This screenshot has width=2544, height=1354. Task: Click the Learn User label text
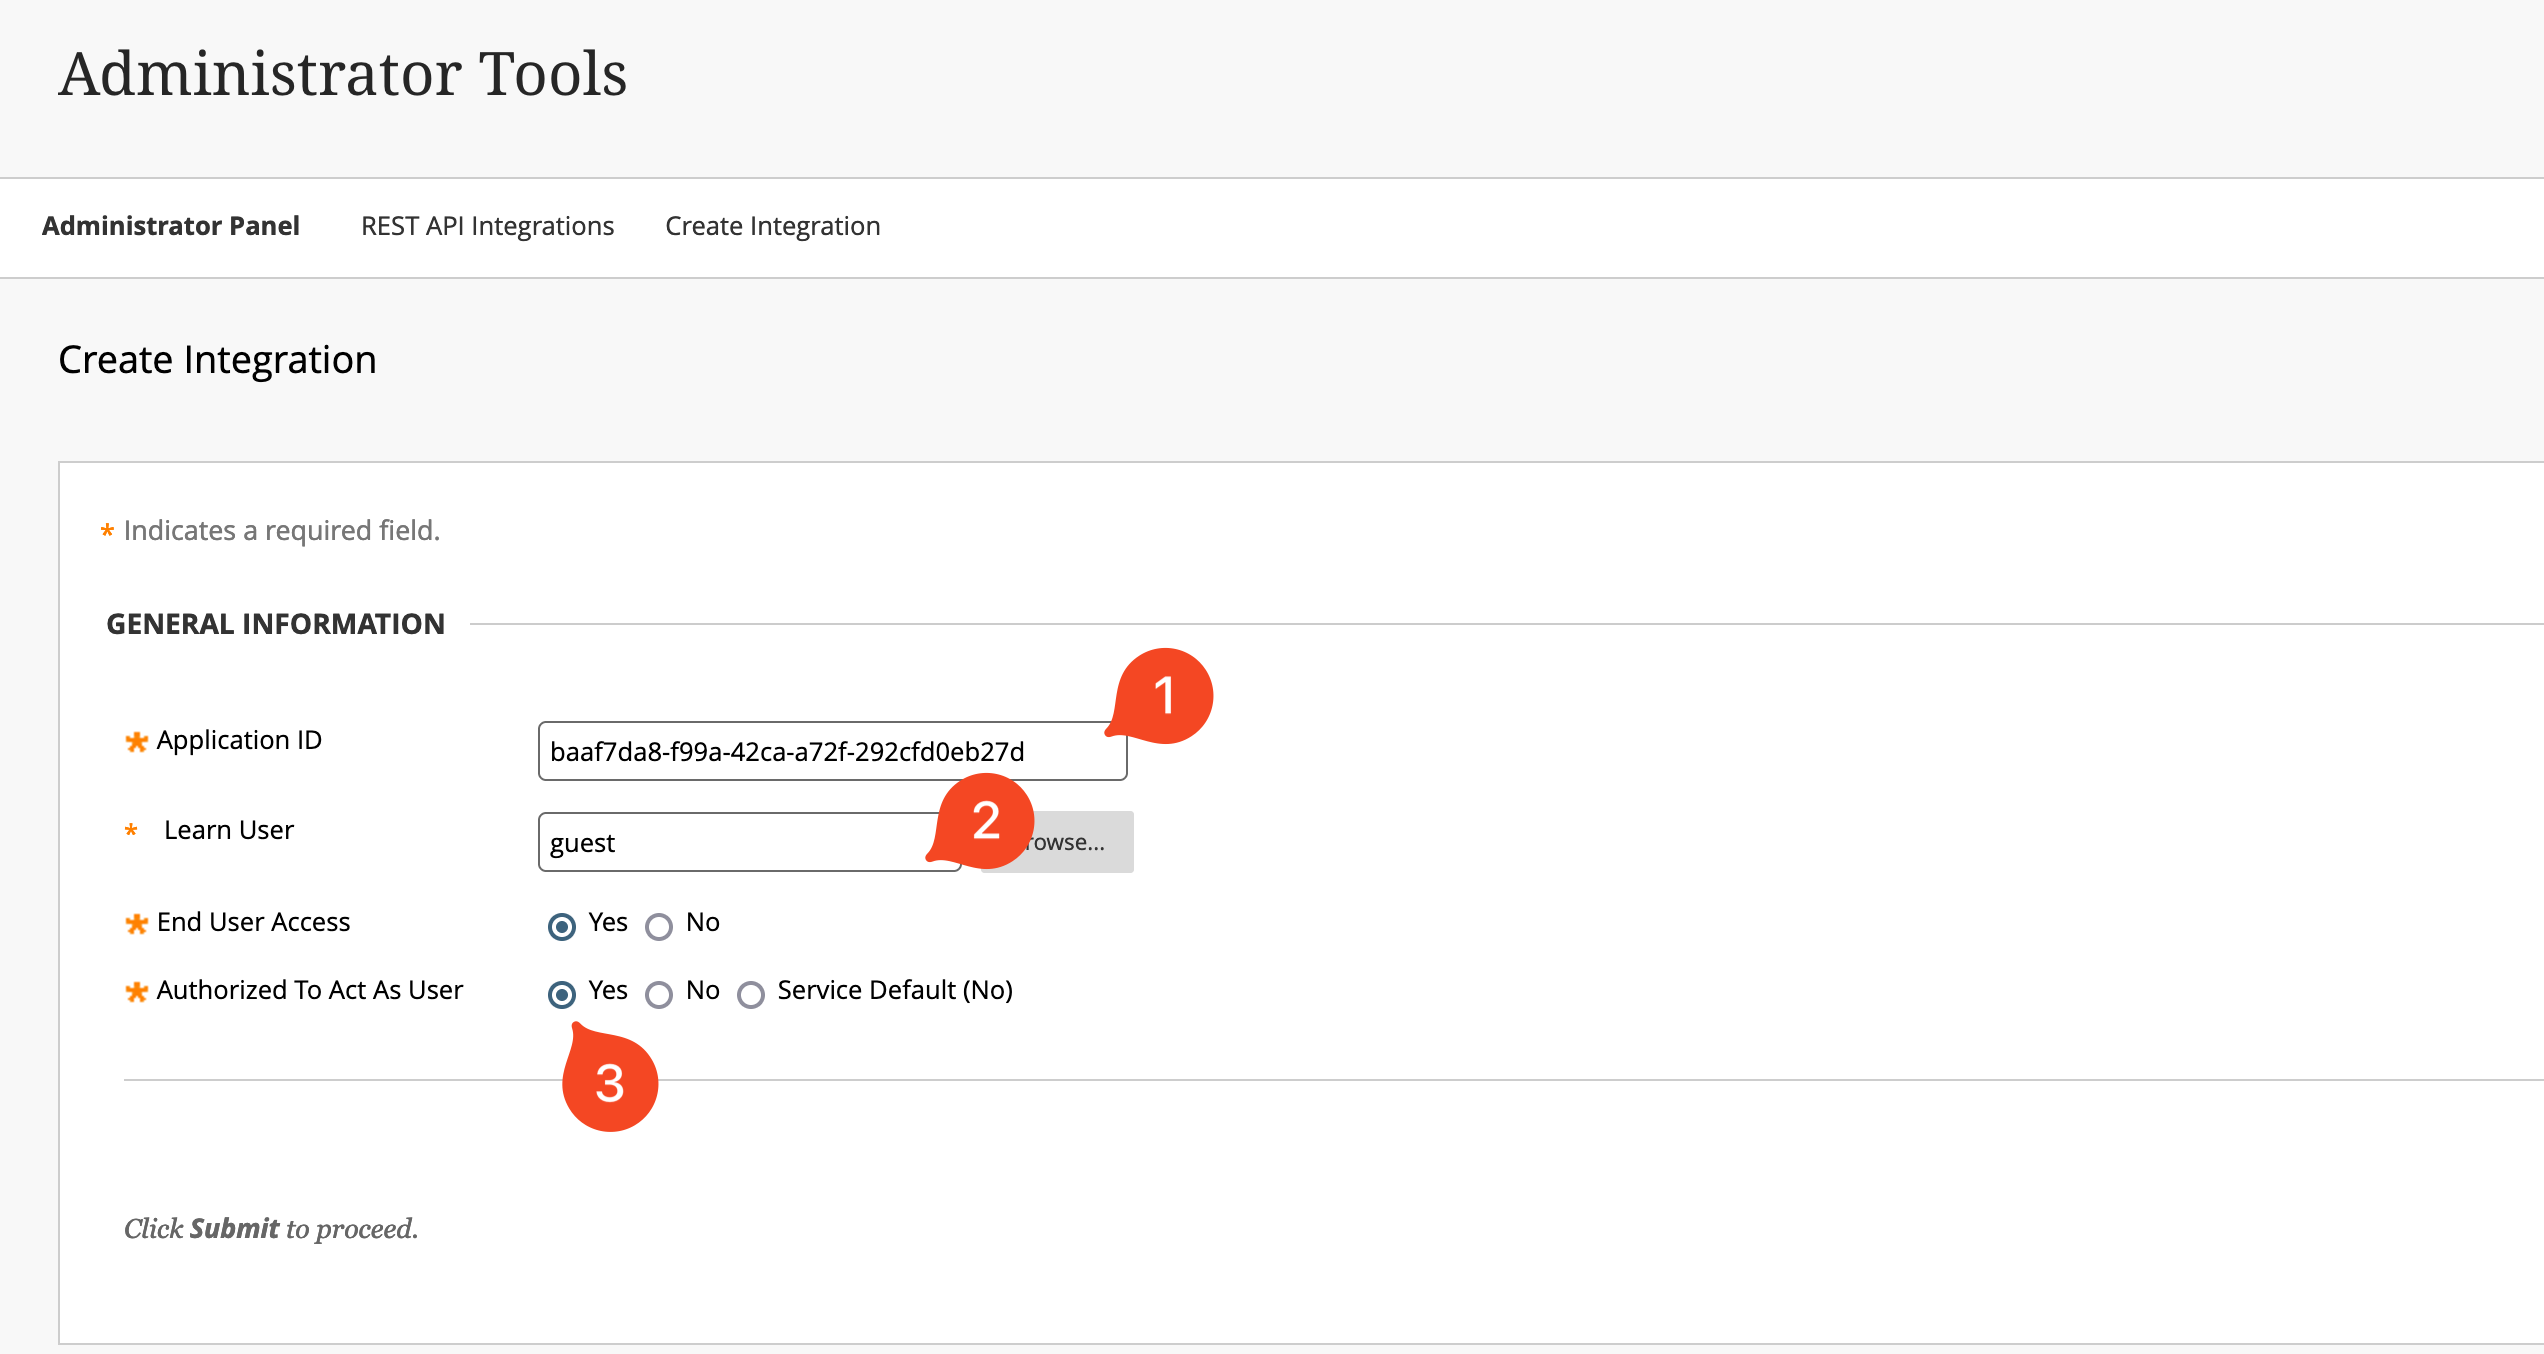point(229,830)
